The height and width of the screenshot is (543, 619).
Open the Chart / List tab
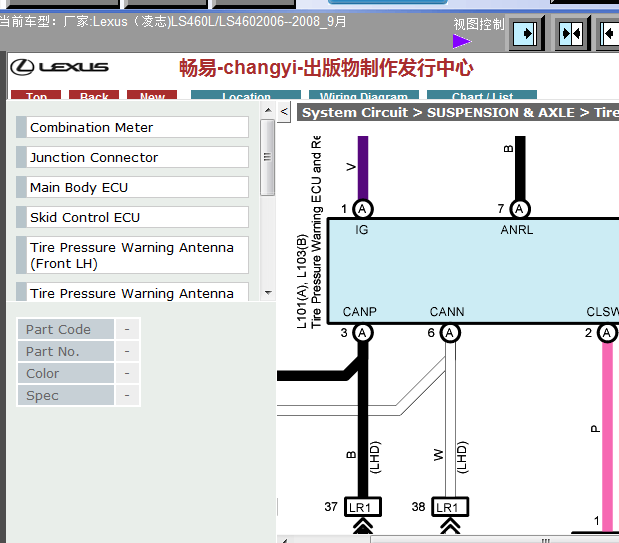pos(482,95)
